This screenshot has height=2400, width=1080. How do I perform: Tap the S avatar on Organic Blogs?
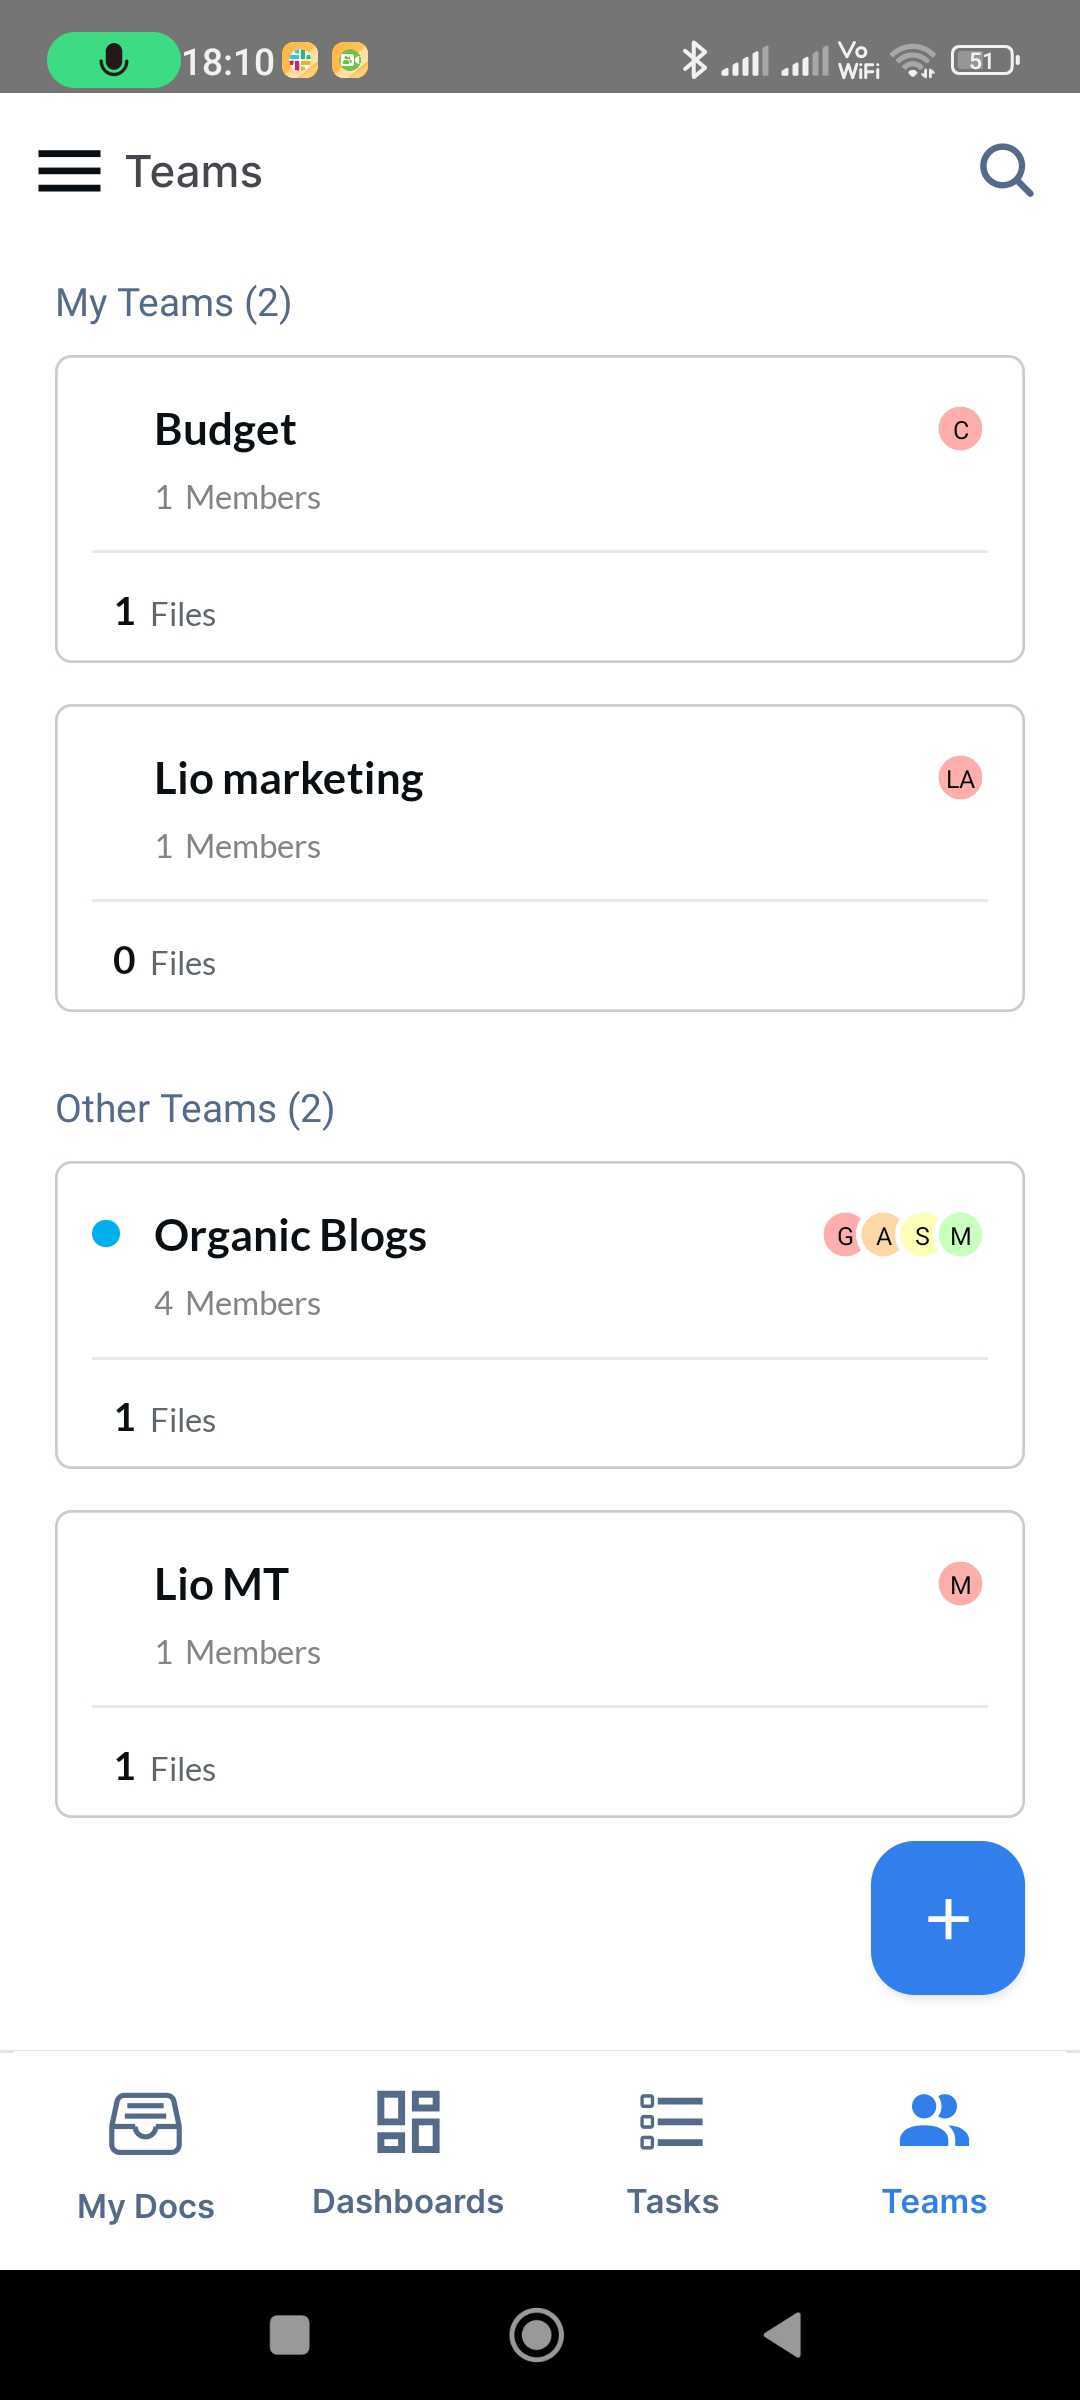click(922, 1236)
